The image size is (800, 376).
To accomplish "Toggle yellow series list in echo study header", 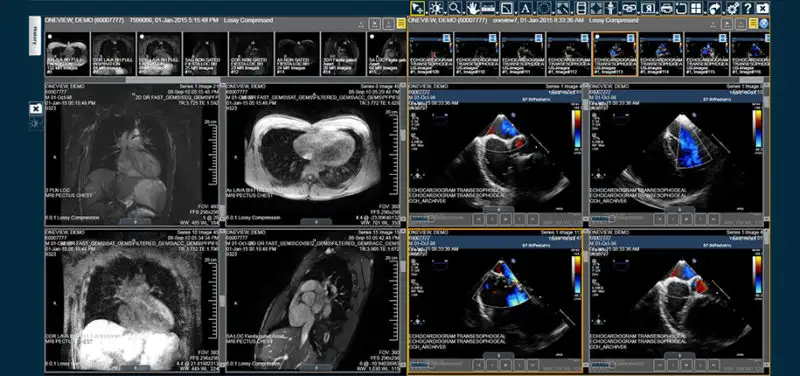I will (753, 23).
